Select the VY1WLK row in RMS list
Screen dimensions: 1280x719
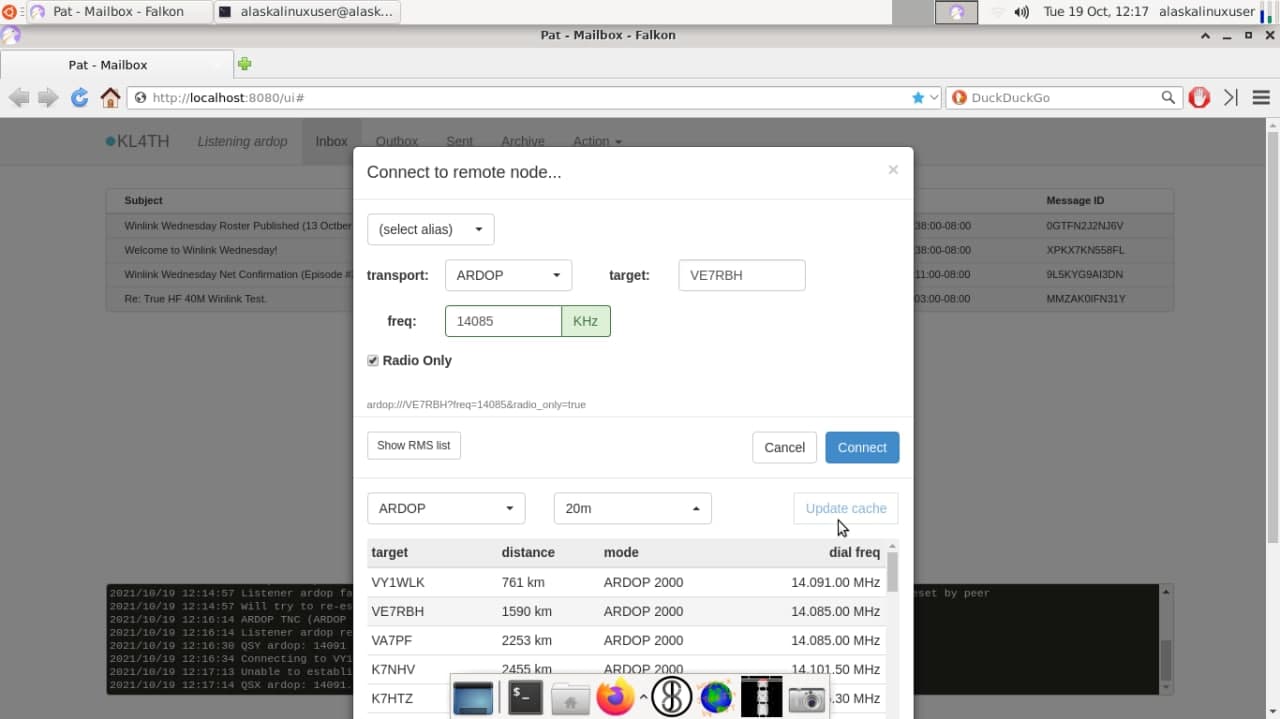coord(626,582)
